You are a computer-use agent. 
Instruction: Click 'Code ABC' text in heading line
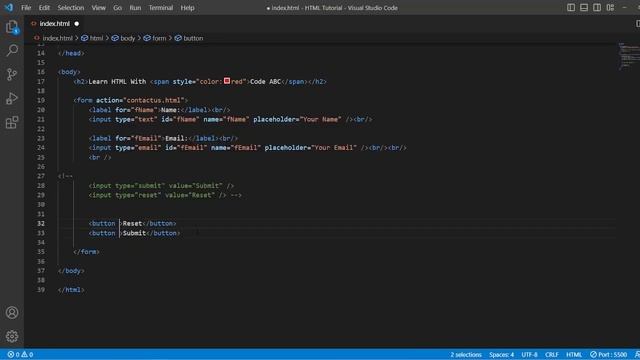click(x=265, y=82)
